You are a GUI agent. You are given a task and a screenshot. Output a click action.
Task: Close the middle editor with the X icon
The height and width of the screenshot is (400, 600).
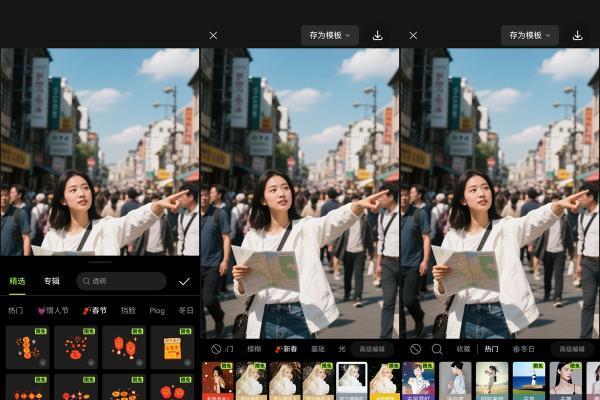click(213, 35)
